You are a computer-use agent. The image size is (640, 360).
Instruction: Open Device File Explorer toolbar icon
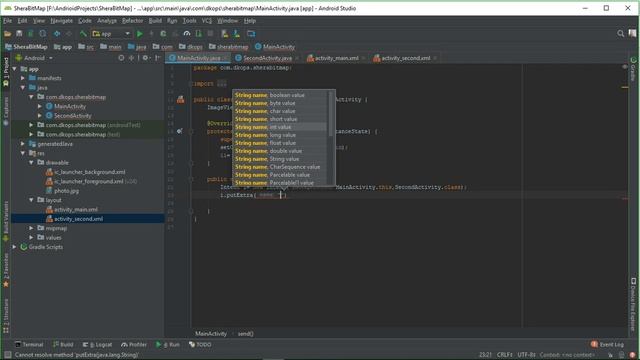coord(251,34)
